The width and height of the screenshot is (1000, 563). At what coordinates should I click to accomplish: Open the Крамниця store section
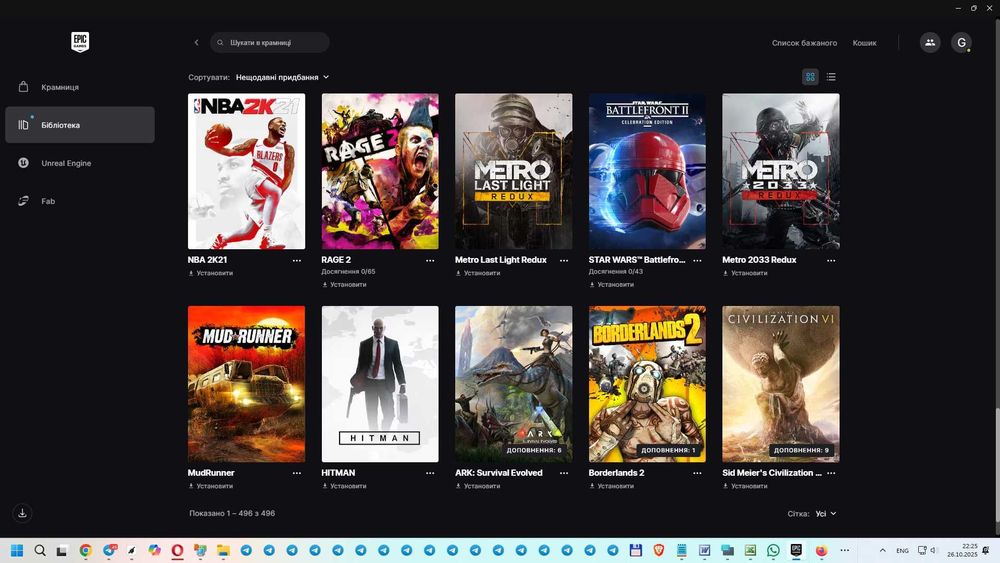pos(80,87)
